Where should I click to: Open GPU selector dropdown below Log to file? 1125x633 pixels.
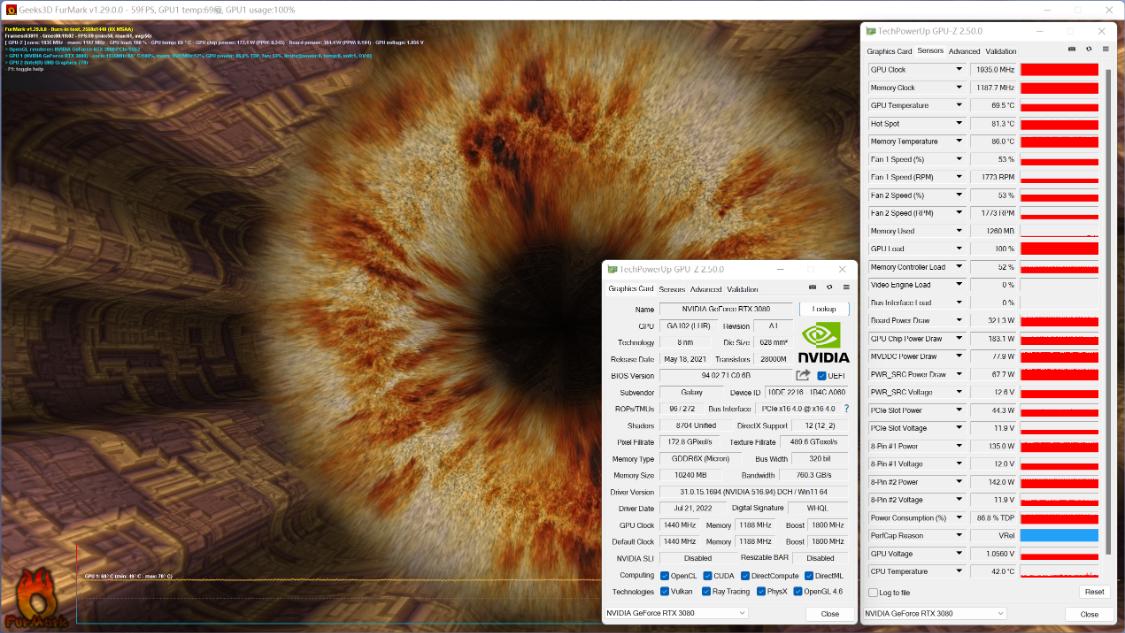coord(934,613)
